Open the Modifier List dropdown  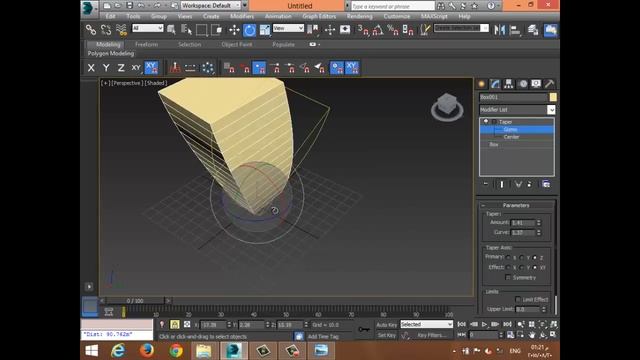[551, 110]
